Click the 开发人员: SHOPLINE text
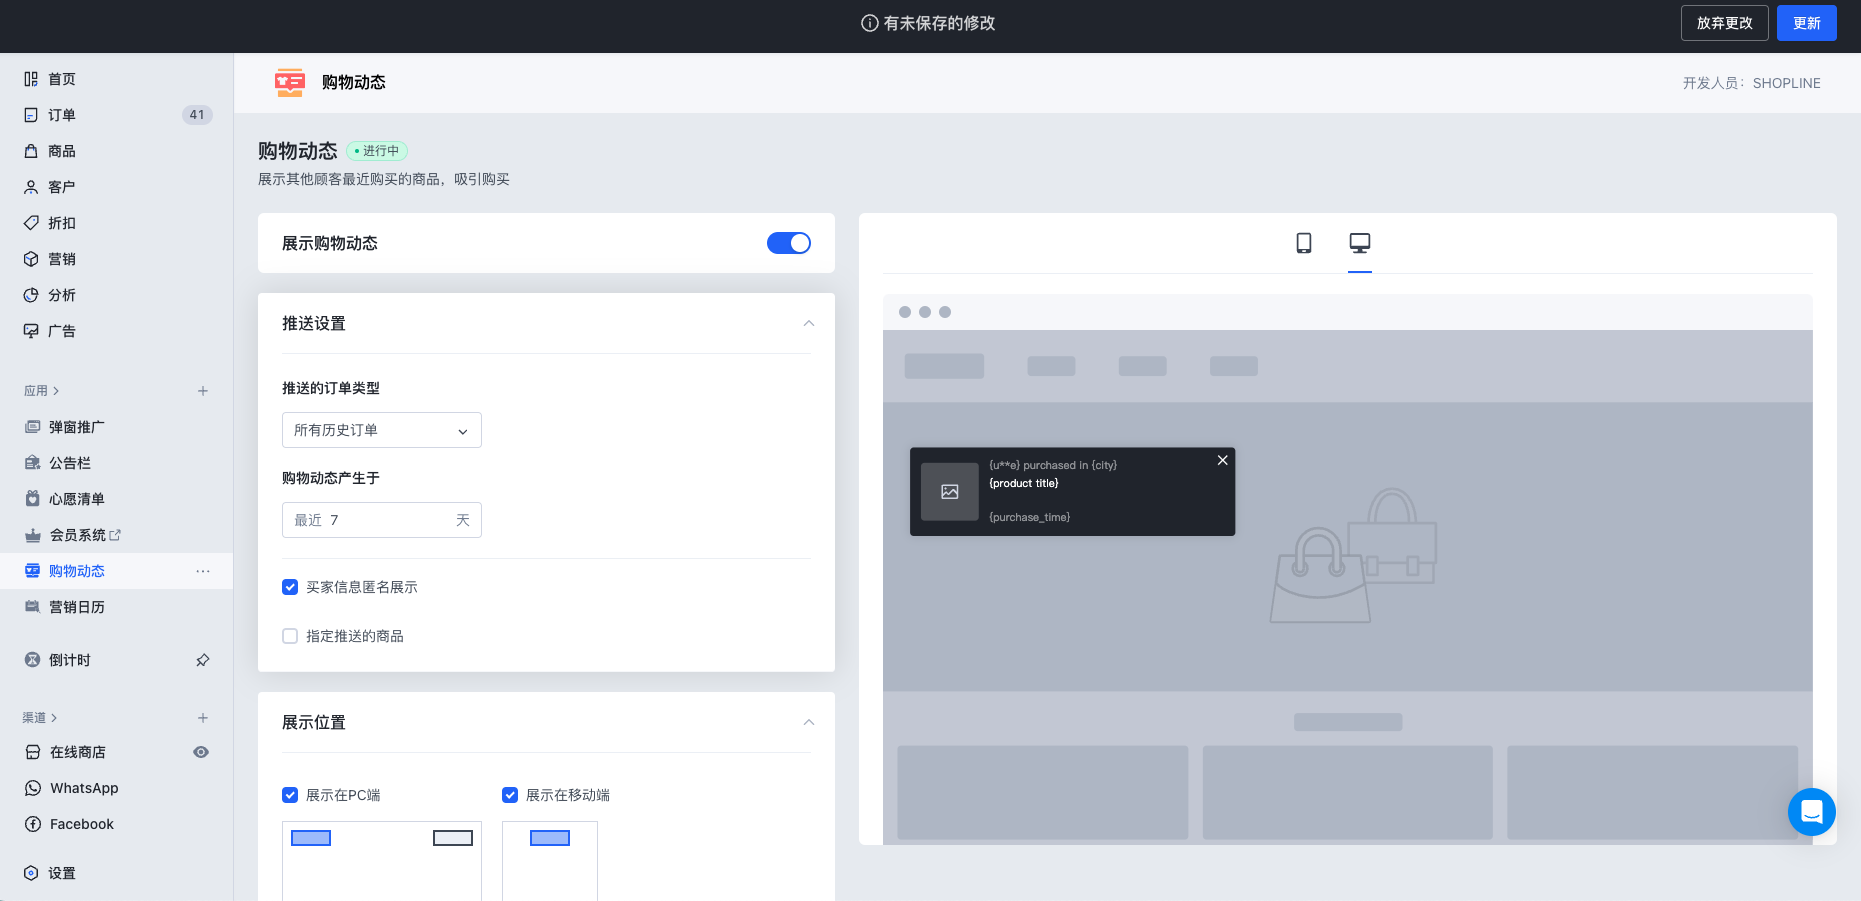Viewport: 1861px width, 901px height. coord(1751,83)
